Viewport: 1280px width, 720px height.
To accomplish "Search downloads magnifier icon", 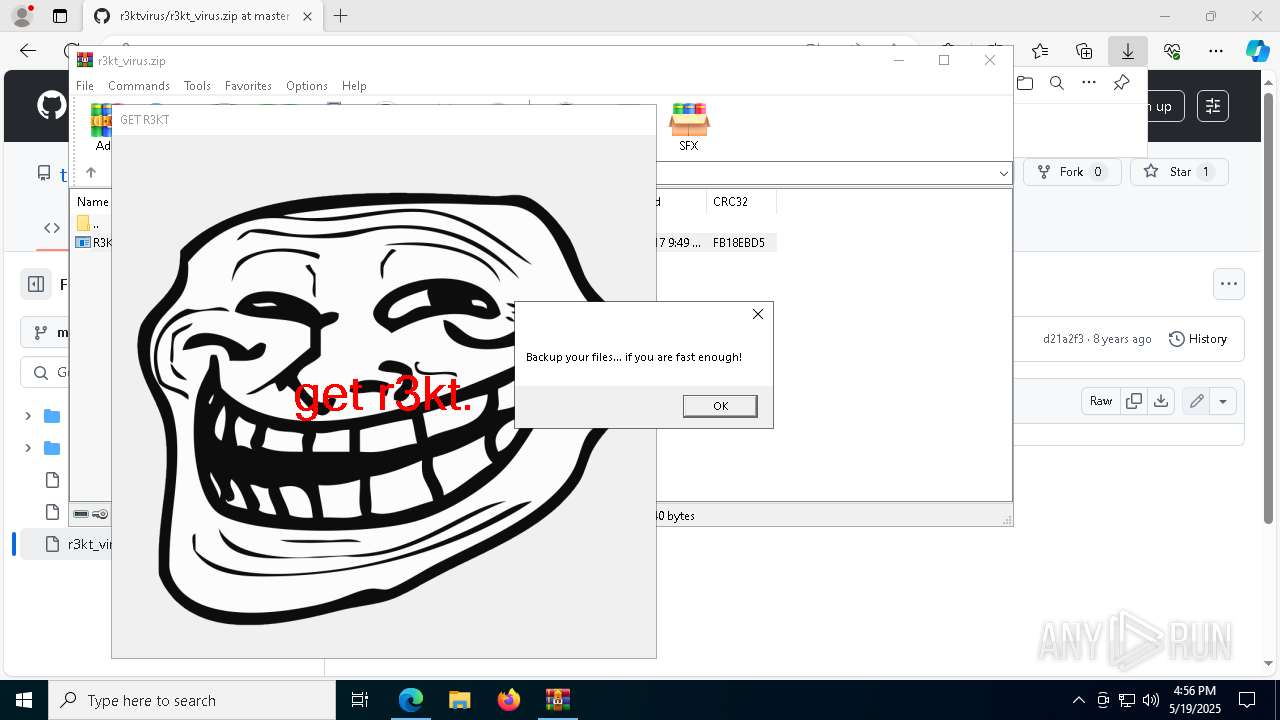I will click(x=1057, y=83).
